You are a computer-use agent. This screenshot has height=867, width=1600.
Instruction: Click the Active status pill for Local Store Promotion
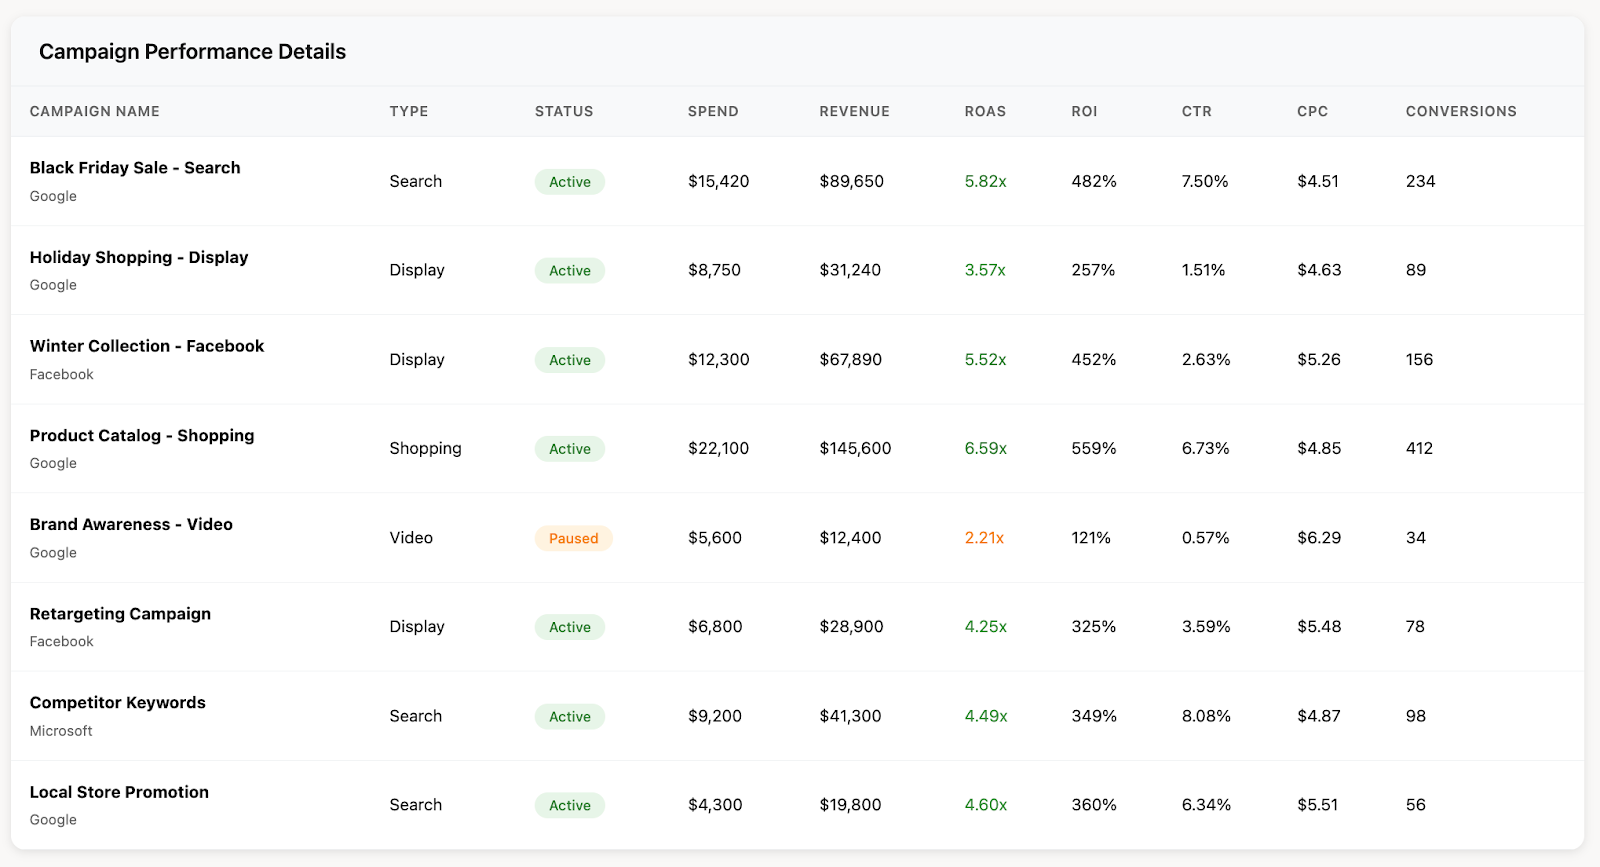click(569, 805)
